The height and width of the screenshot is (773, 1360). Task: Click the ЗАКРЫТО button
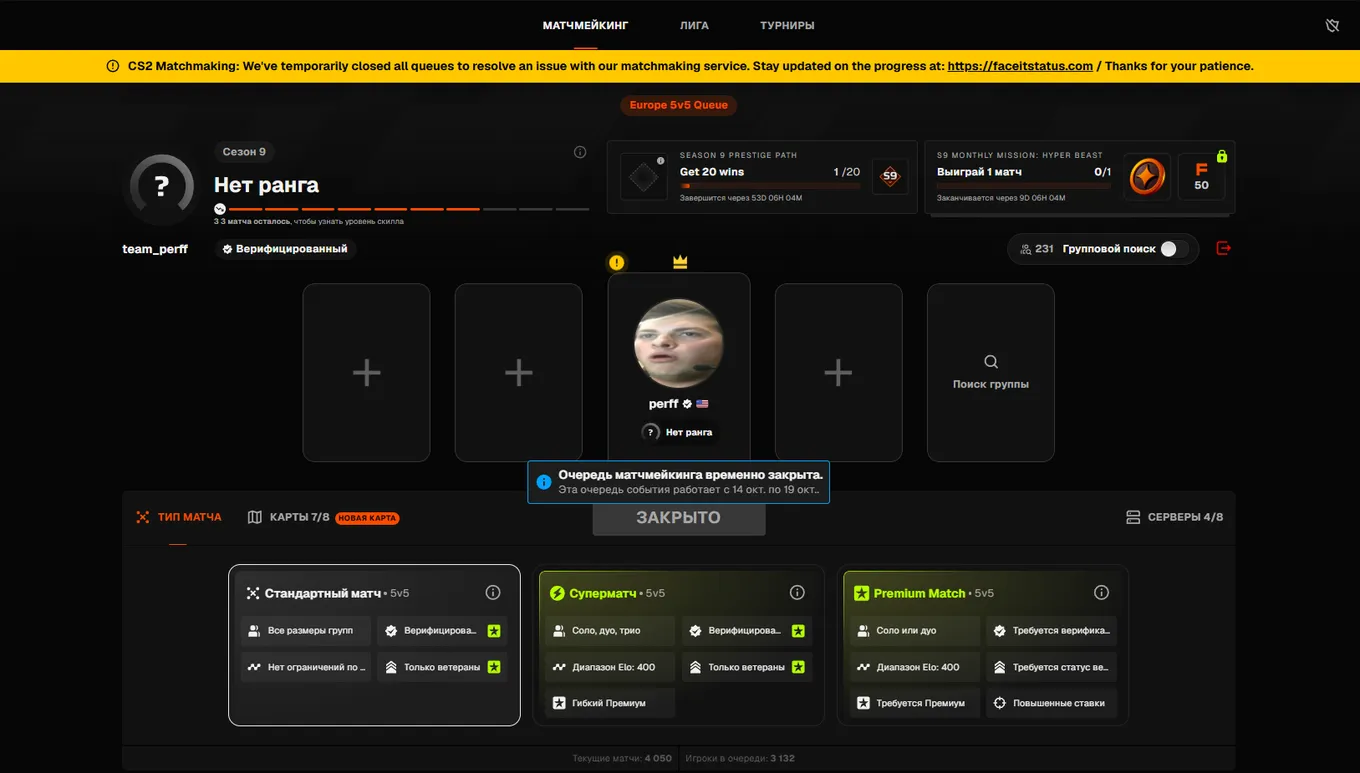click(x=679, y=518)
